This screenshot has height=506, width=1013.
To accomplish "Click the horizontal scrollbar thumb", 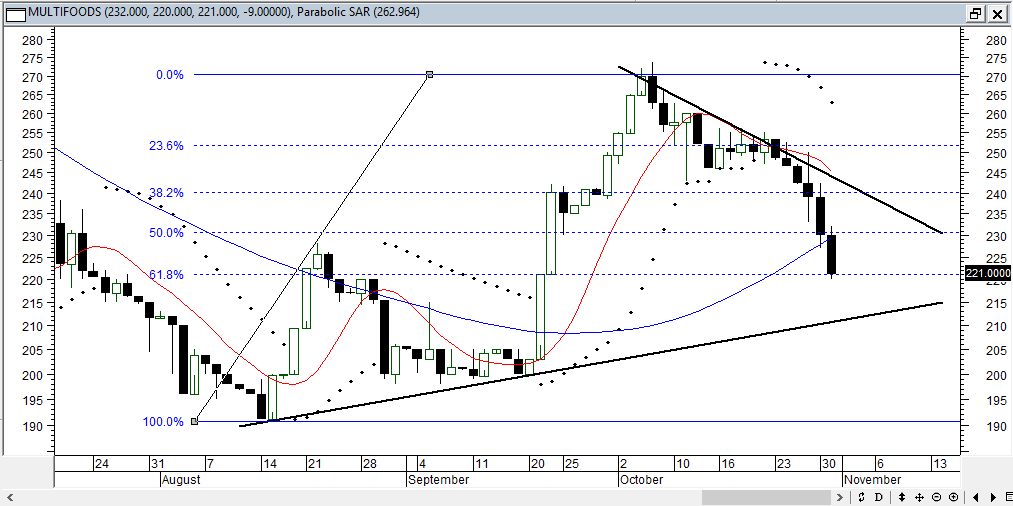I will click(767, 497).
